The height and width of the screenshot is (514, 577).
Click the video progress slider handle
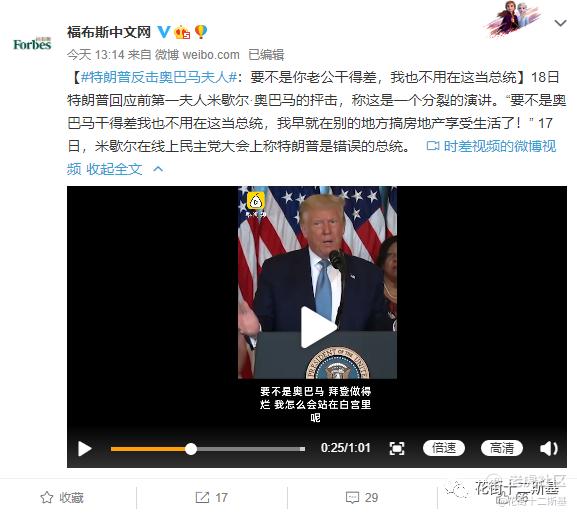point(191,449)
